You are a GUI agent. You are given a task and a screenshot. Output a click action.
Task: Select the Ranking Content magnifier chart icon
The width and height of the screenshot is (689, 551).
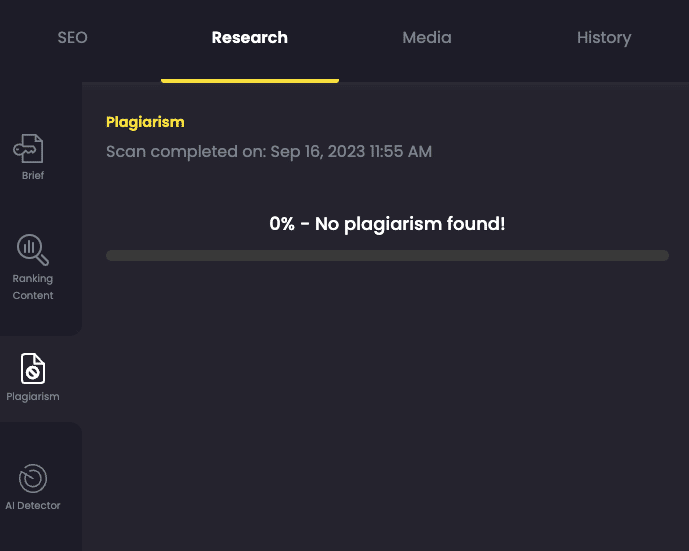click(x=33, y=250)
